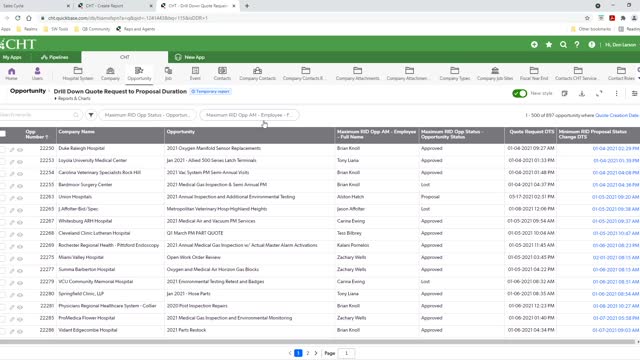Expand Reports & Charts breadcrumb
This screenshot has height=360, width=640.
(73, 99)
